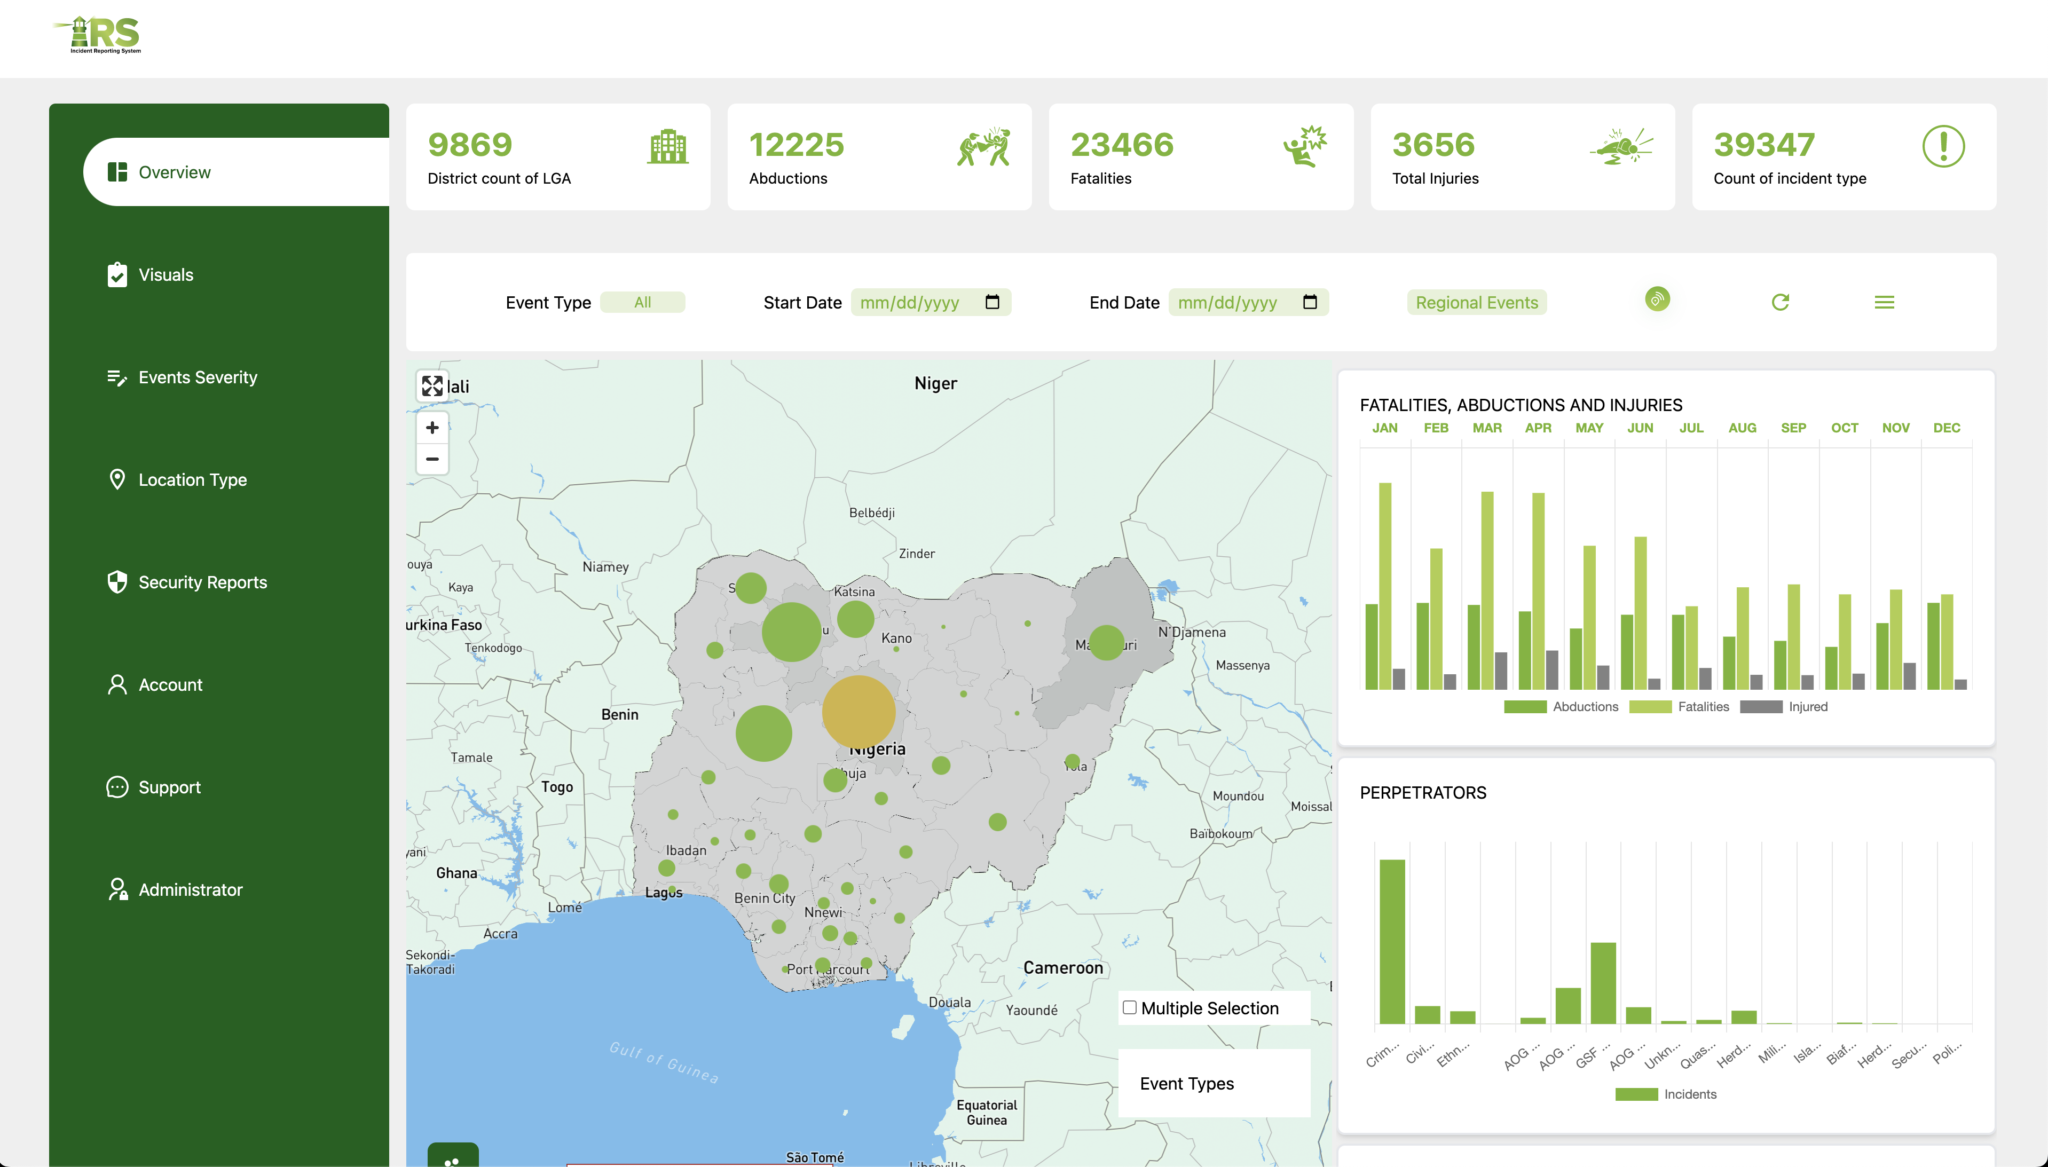The height and width of the screenshot is (1167, 2048).
Task: Go to Security Reports in sidebar
Action: (202, 583)
